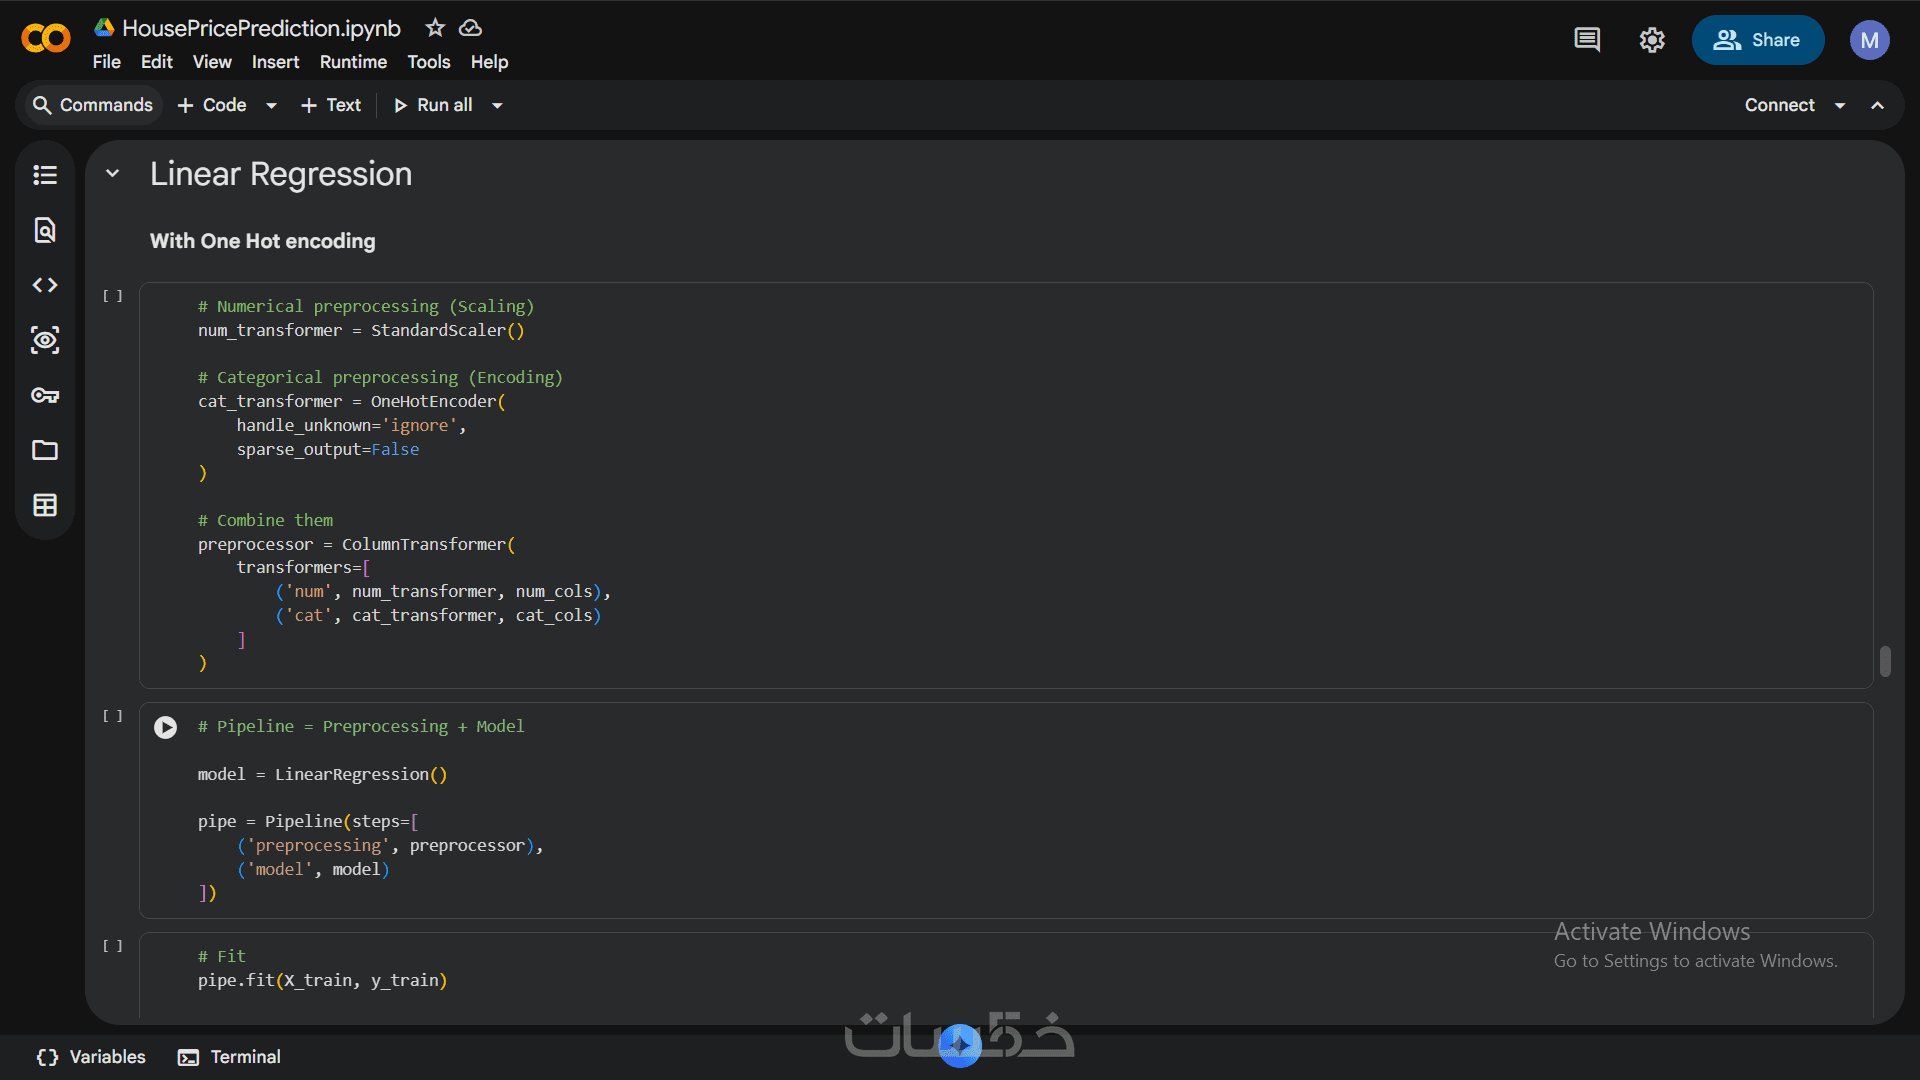Click the Share button
The height and width of the screenshot is (1080, 1920).
point(1757,40)
